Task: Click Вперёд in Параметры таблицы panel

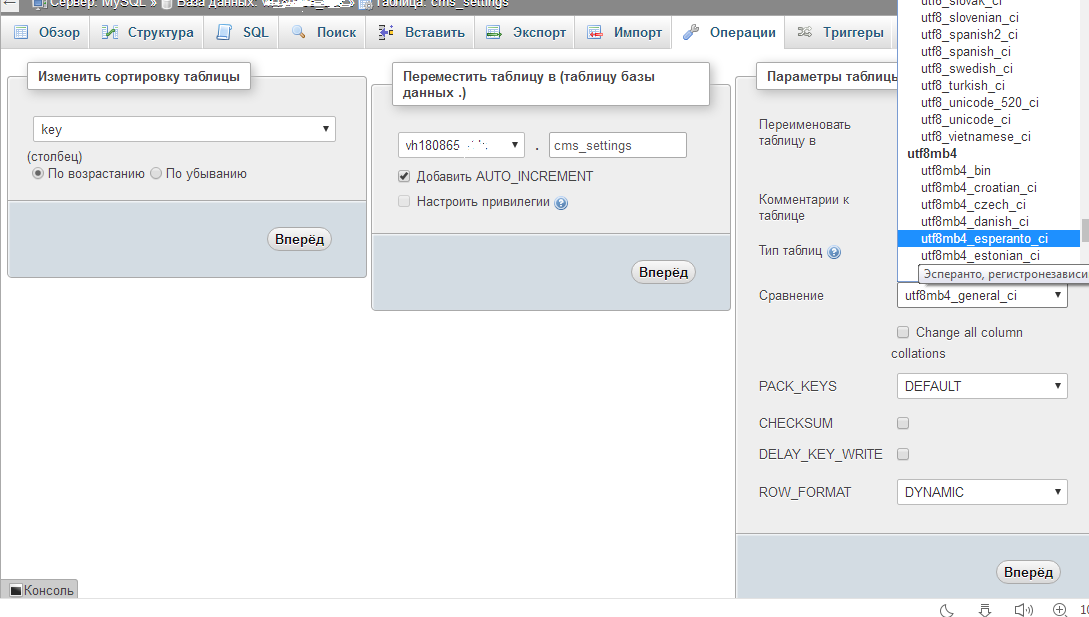Action: tap(1029, 572)
